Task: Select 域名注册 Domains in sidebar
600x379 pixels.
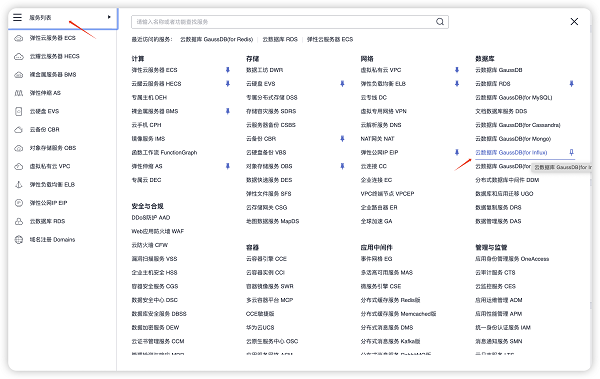Action: tap(52, 240)
